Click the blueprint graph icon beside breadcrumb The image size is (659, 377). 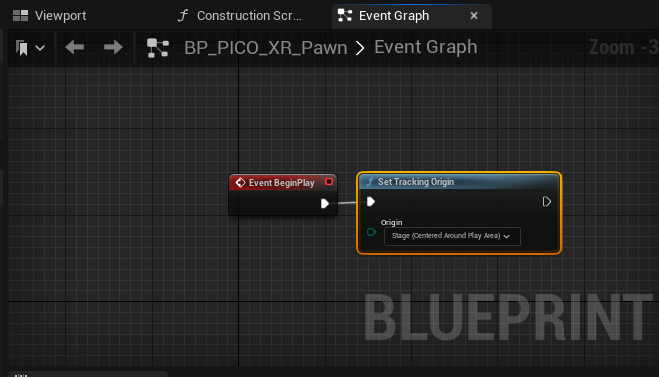pos(158,47)
